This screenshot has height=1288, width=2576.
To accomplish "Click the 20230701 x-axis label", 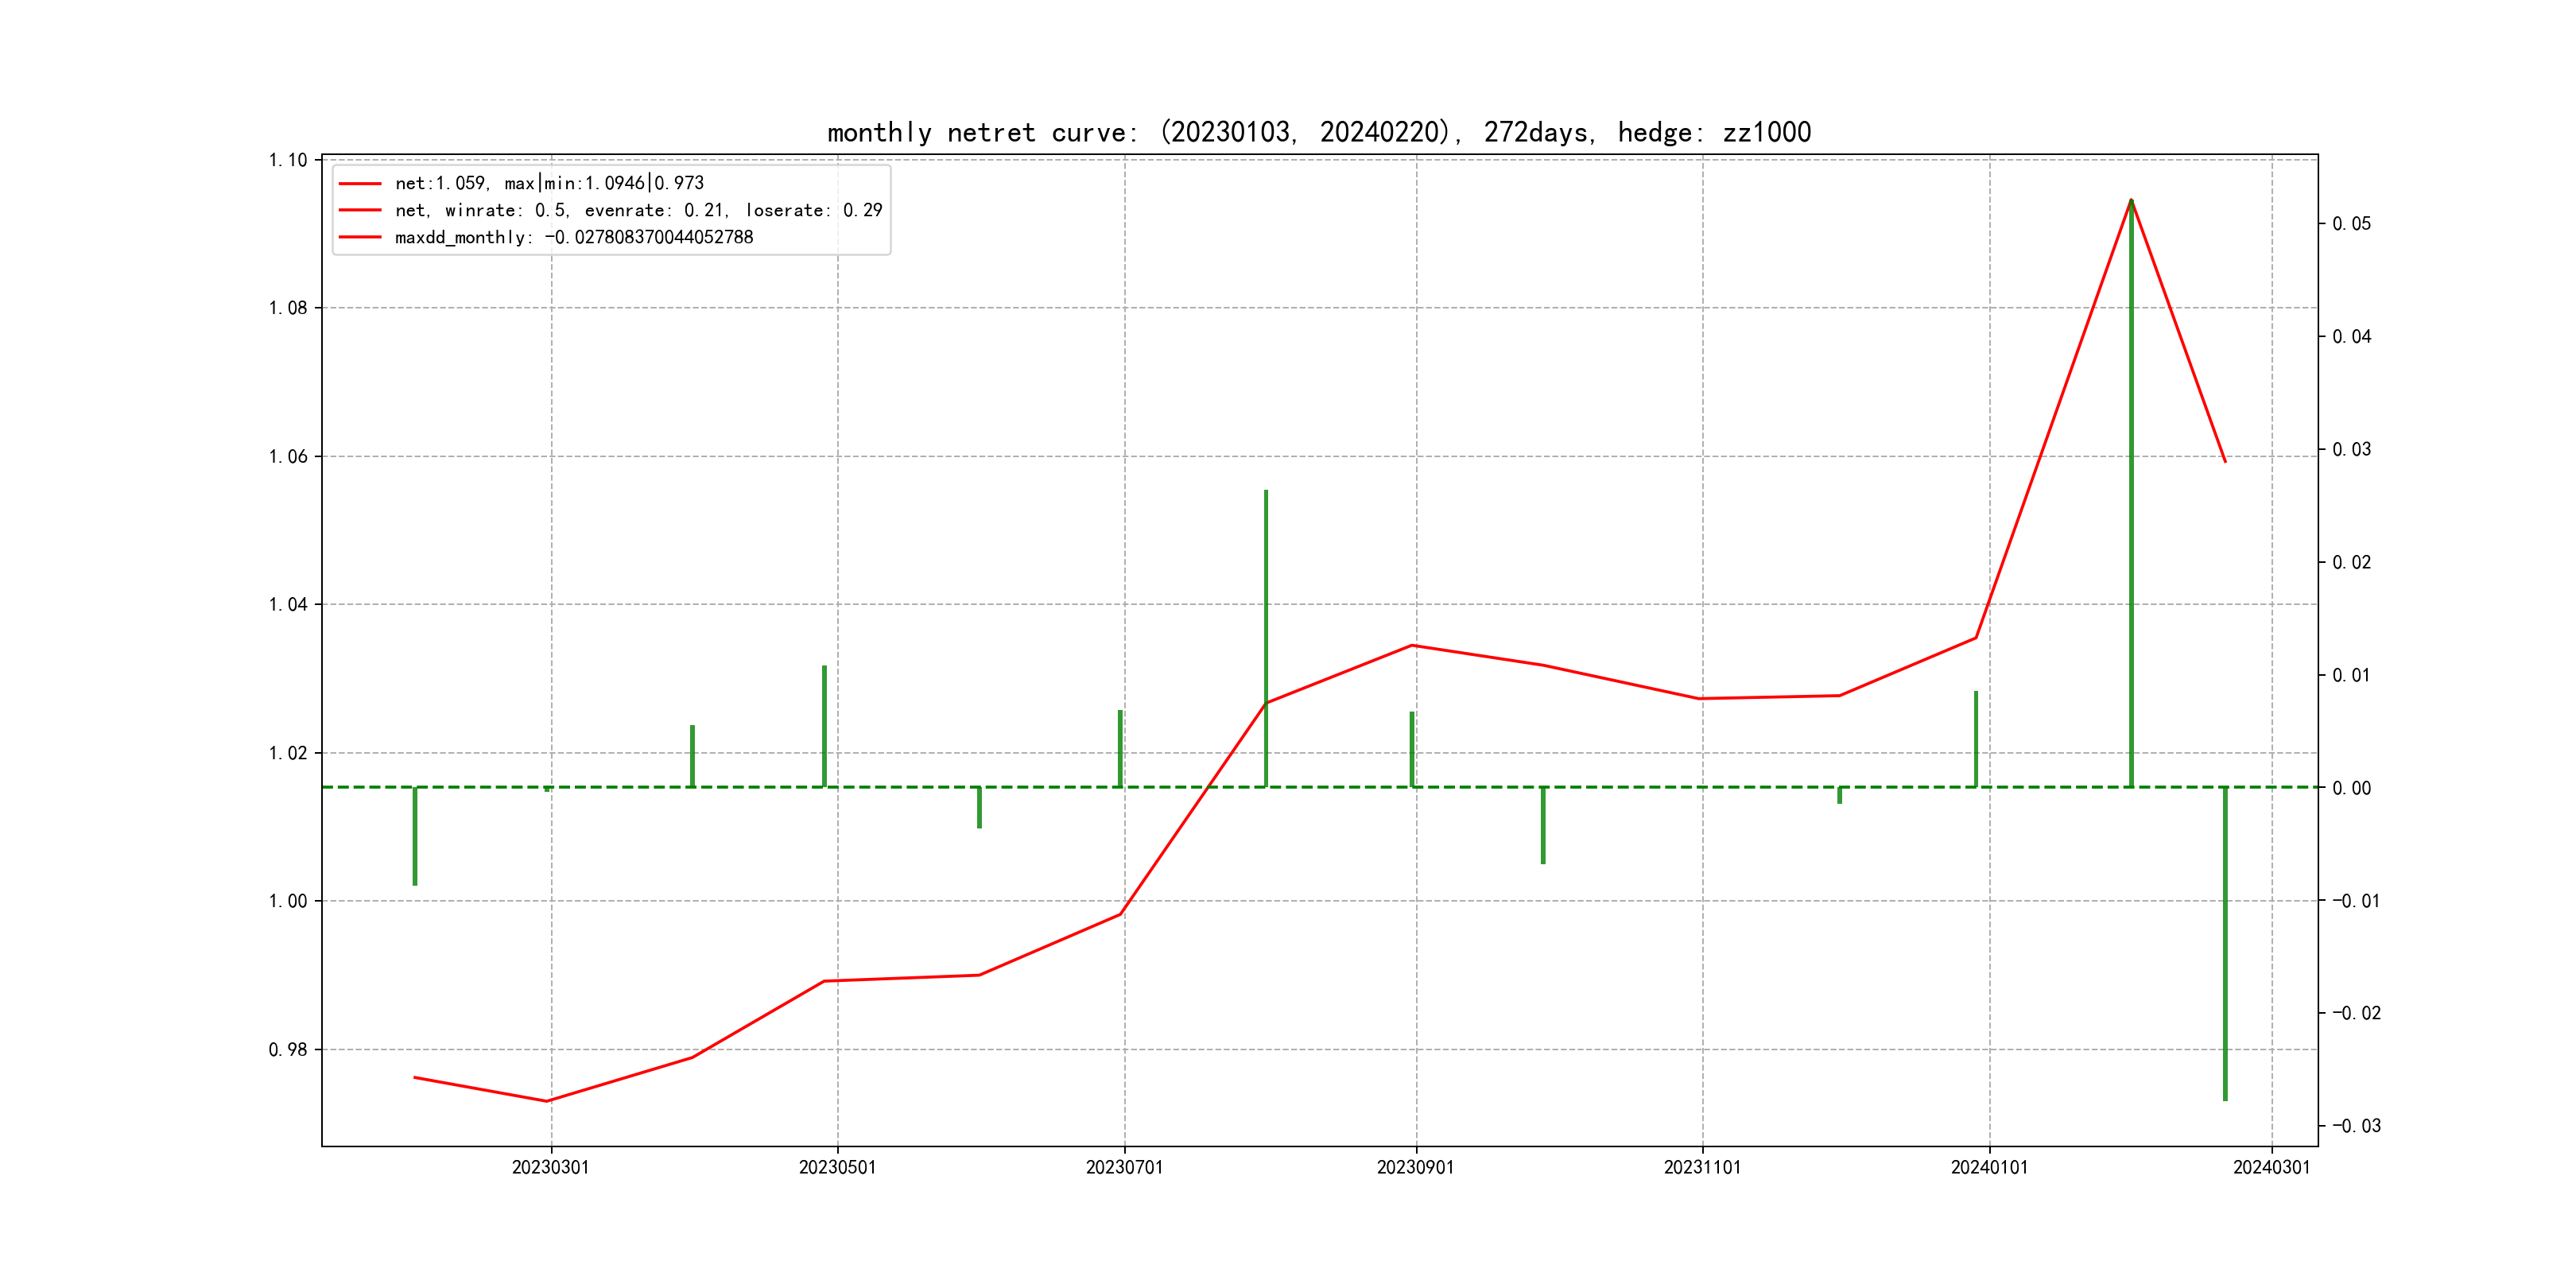I will (1124, 1167).
